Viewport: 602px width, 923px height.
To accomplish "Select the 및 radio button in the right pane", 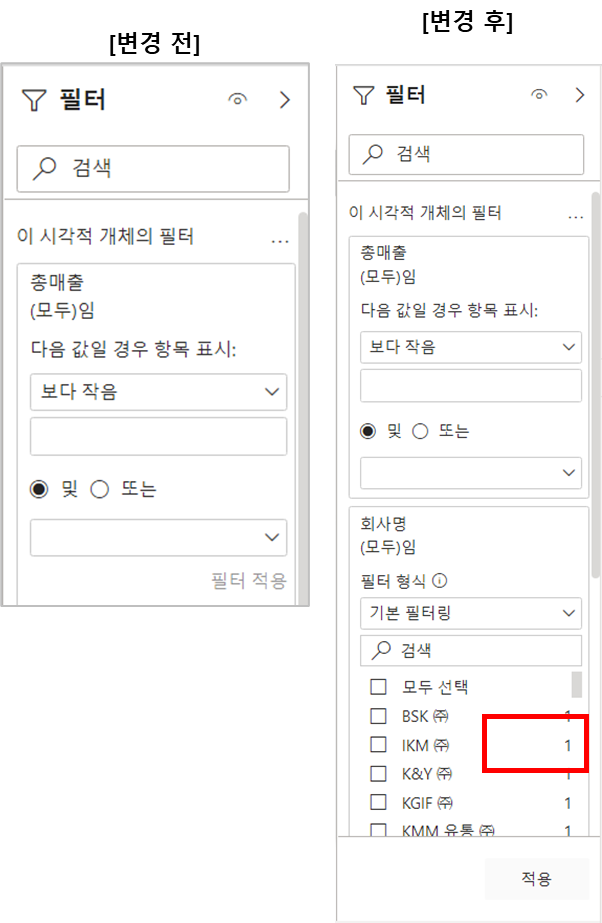I will coord(368,431).
